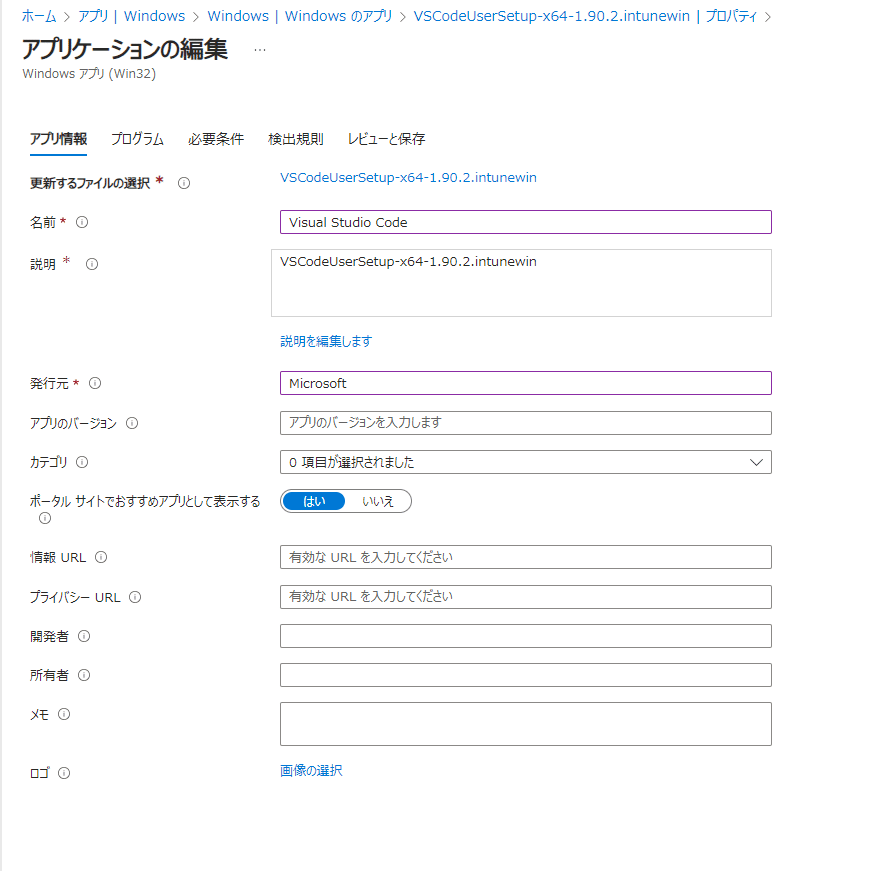Viewport: 894px width, 871px height.
Task: Switch to プログラム tab
Action: coord(137,139)
